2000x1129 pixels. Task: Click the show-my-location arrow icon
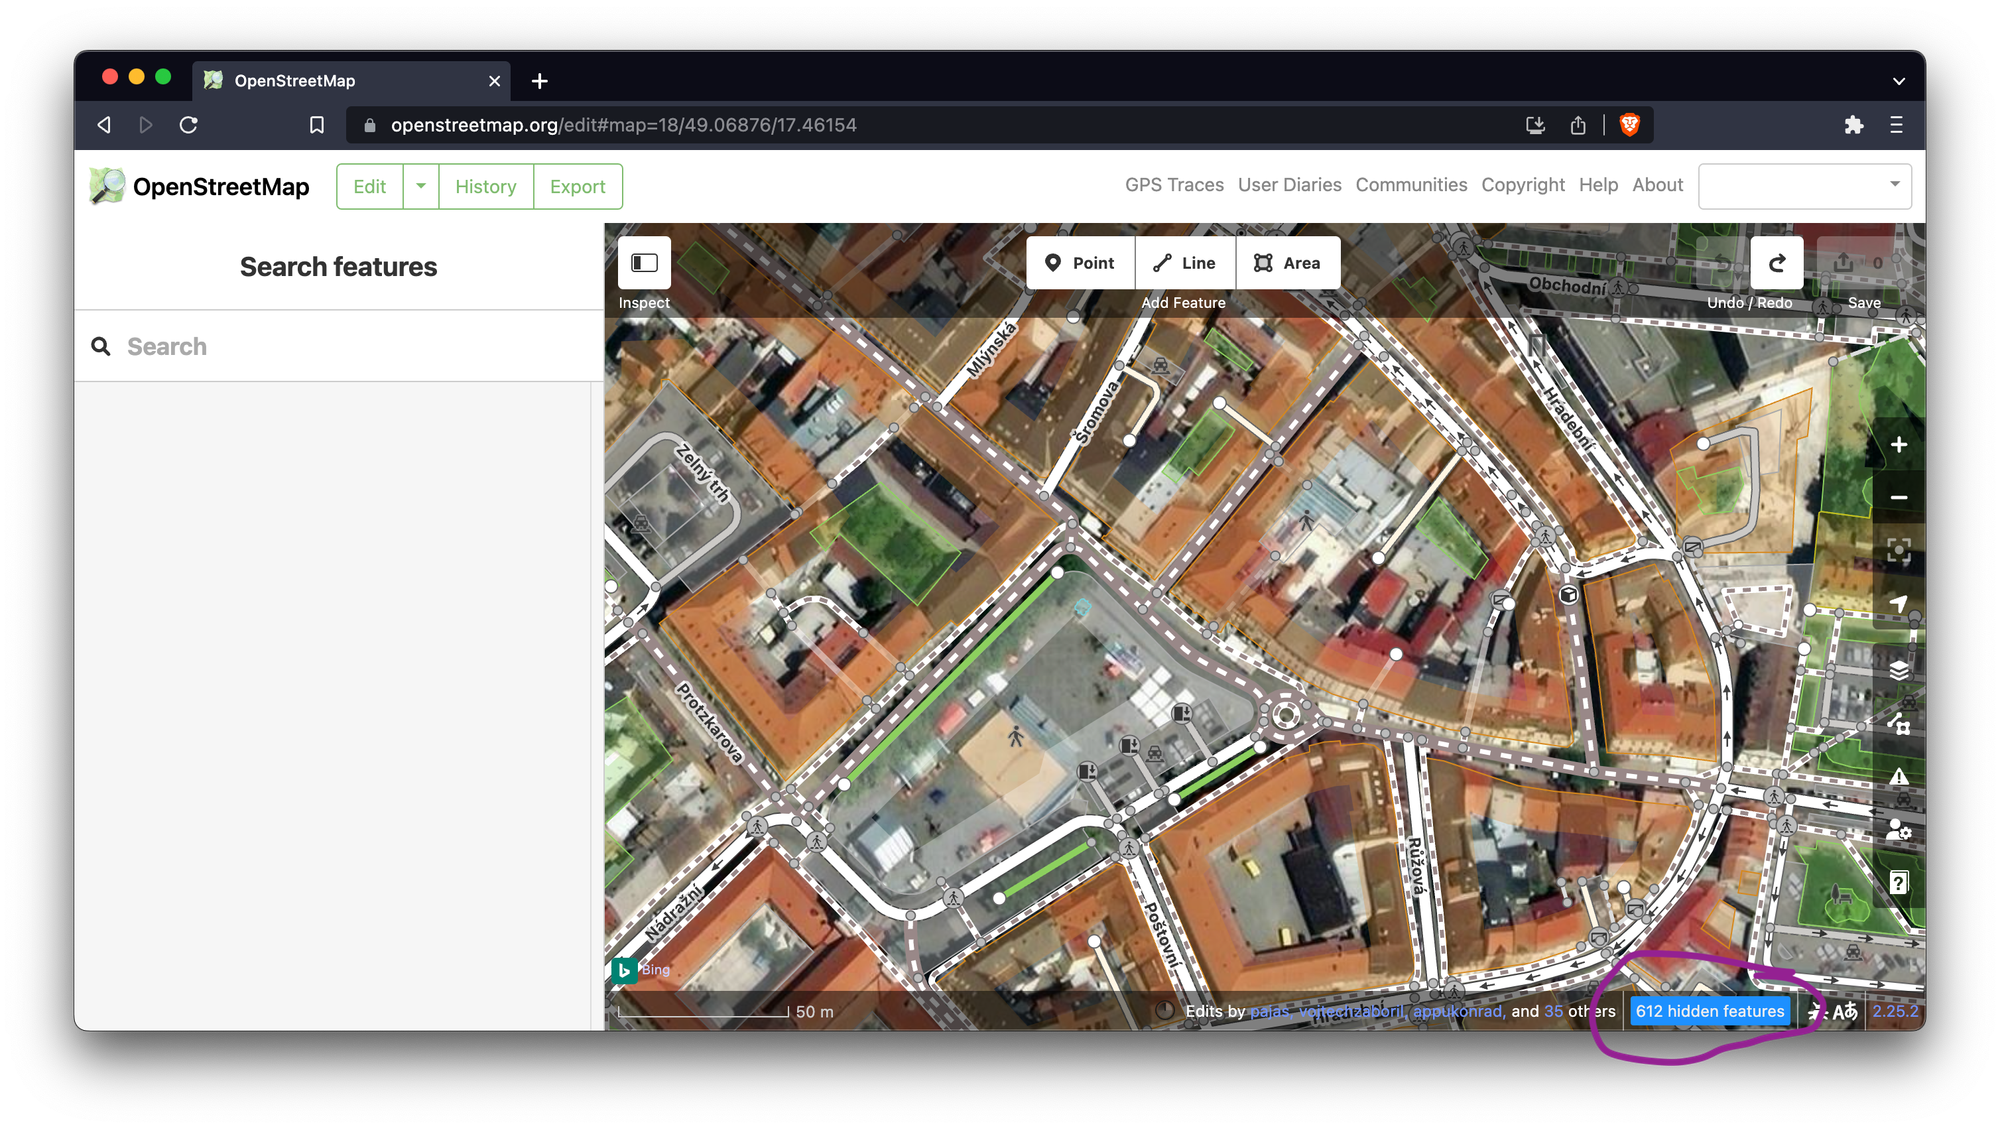click(x=1898, y=603)
